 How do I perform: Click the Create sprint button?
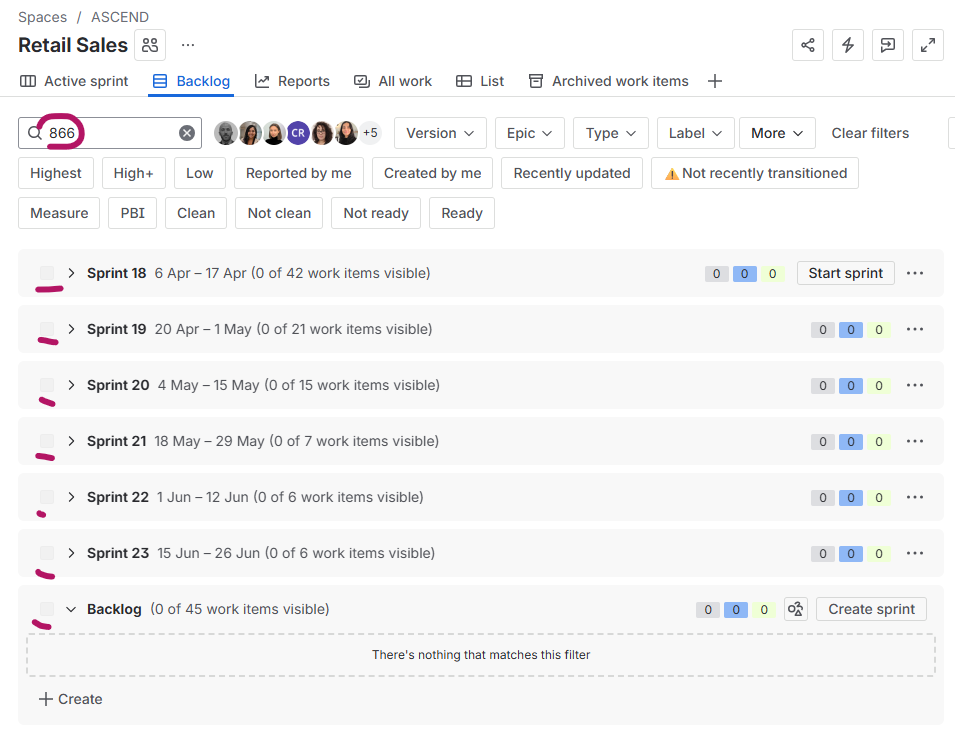click(871, 609)
